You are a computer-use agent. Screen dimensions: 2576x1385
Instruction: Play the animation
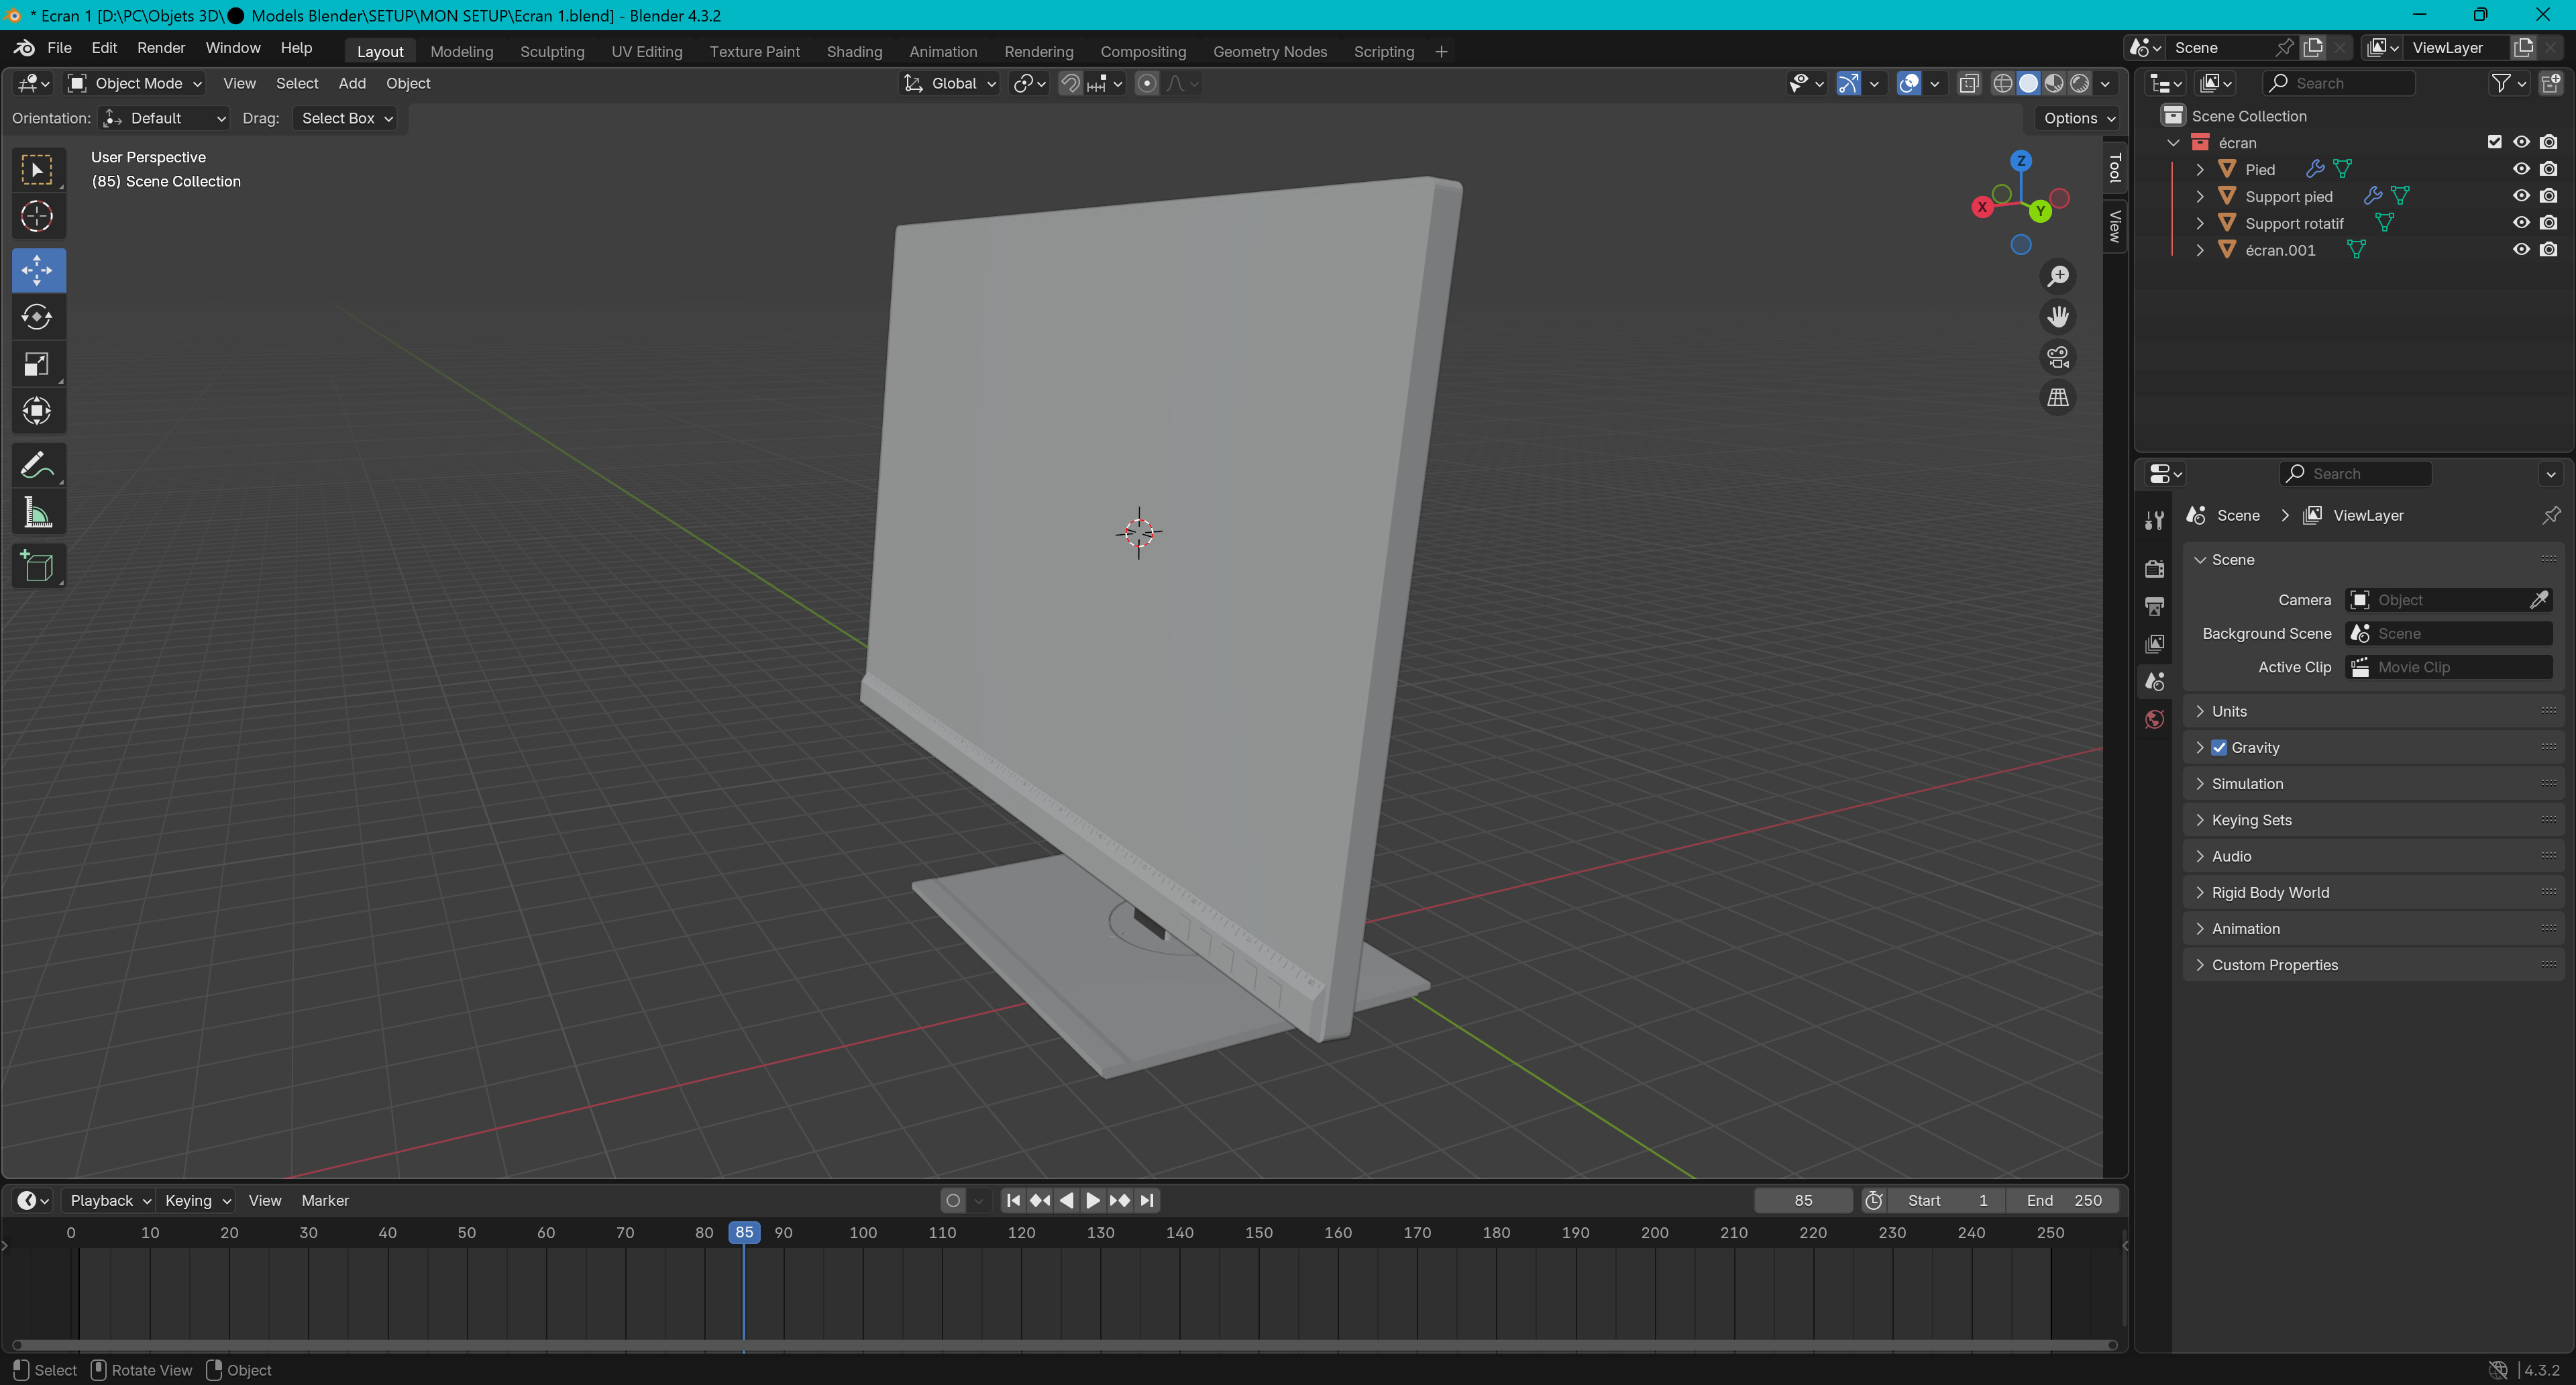1093,1200
